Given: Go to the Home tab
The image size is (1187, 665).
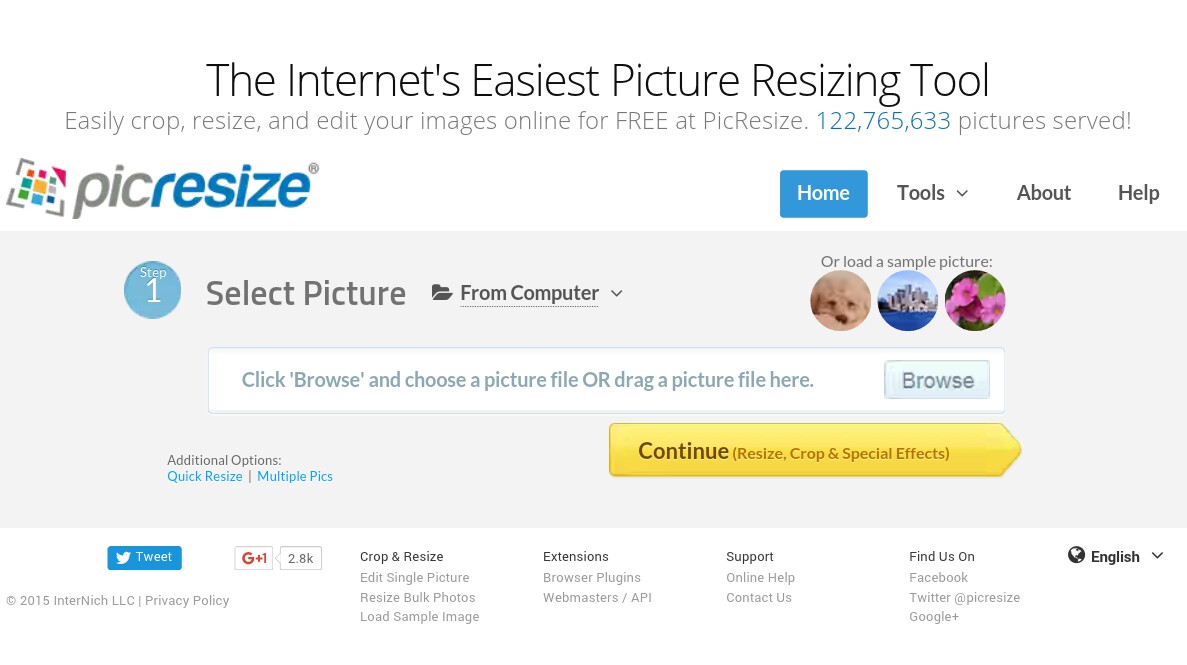Looking at the screenshot, I should [824, 194].
